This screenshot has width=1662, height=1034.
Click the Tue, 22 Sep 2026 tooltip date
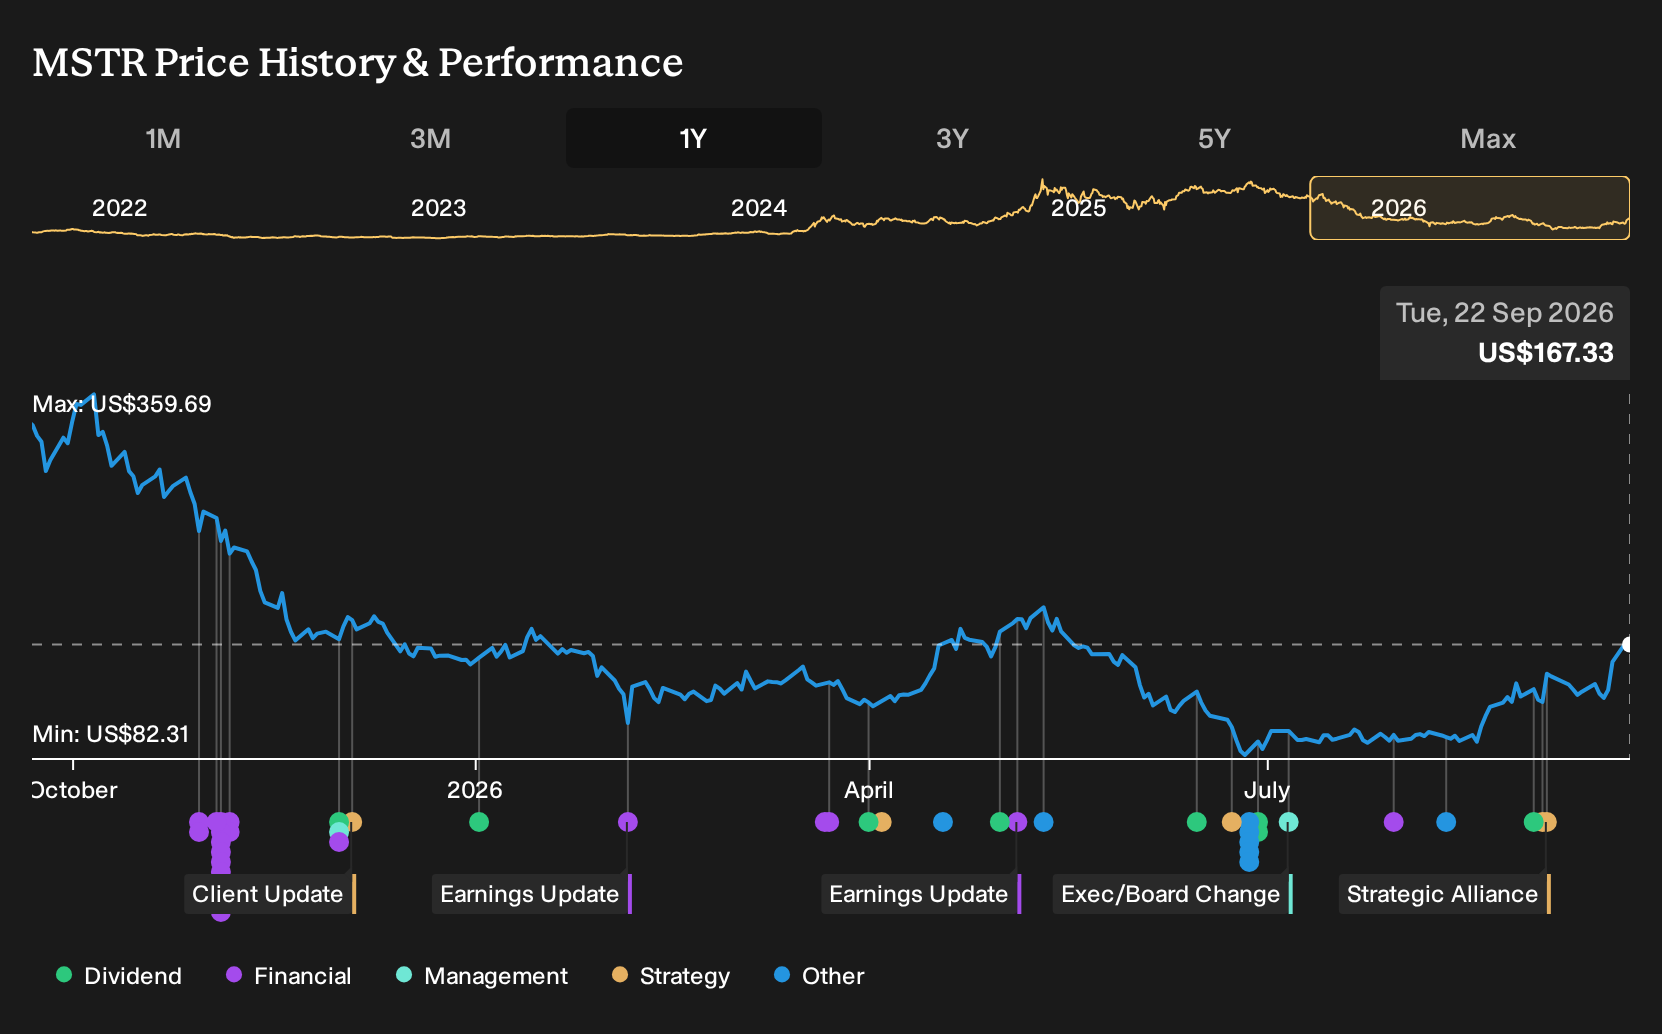[x=1505, y=313]
